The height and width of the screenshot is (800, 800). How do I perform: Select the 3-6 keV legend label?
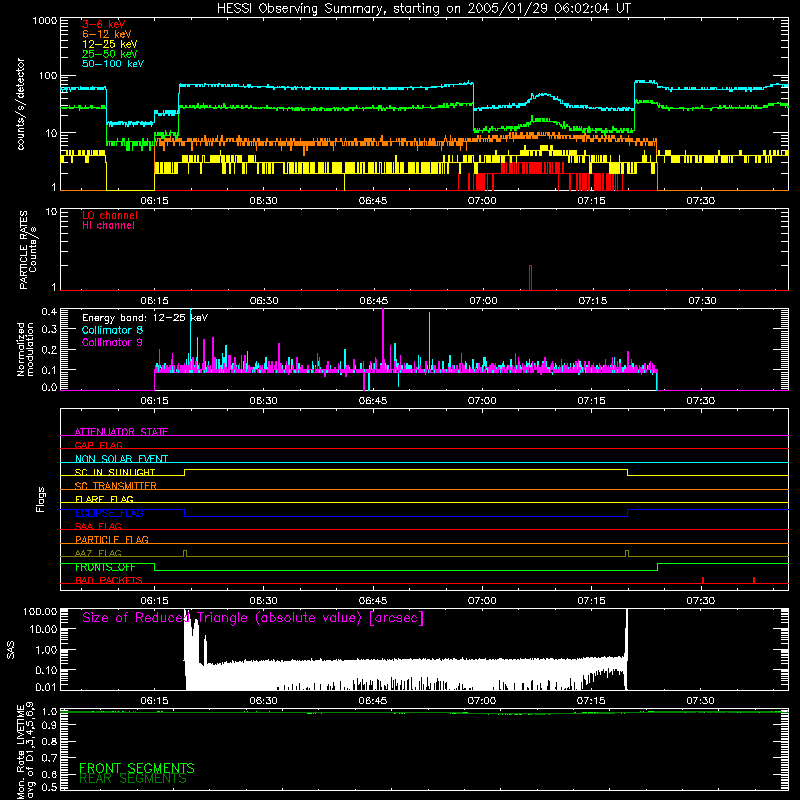click(x=104, y=24)
